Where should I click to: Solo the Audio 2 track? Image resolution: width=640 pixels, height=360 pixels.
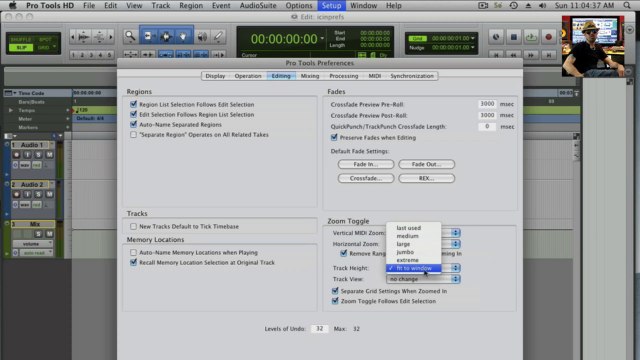point(38,194)
